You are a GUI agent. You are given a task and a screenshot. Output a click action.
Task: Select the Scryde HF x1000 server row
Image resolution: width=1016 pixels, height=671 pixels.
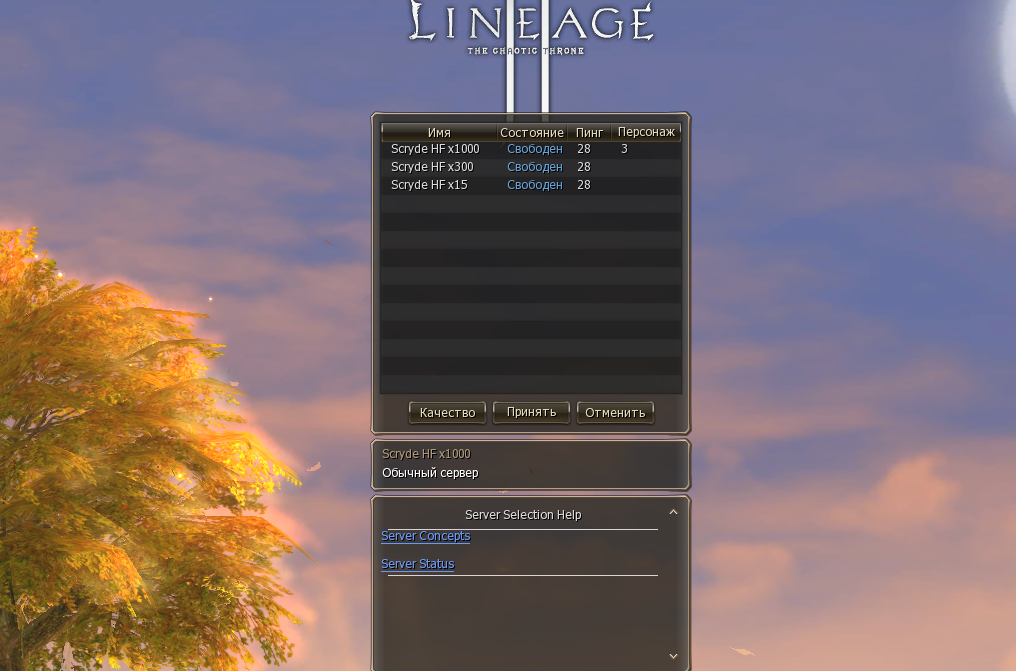pyautogui.click(x=531, y=150)
